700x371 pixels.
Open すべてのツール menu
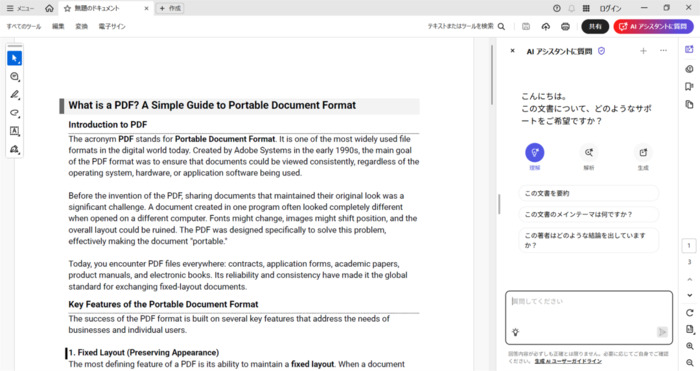pyautogui.click(x=24, y=27)
